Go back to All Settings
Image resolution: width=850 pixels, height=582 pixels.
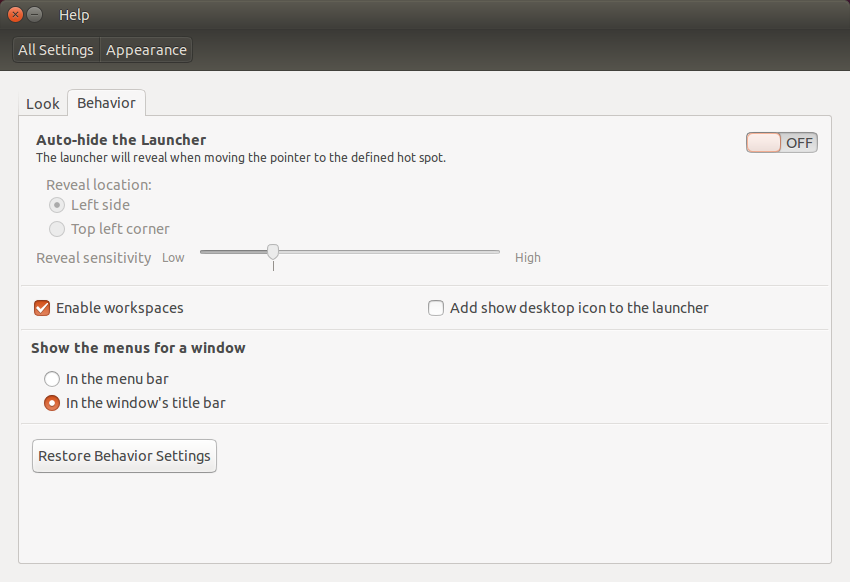coord(56,50)
